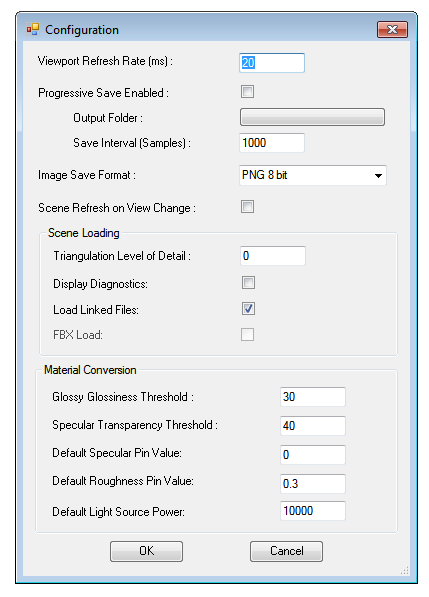The height and width of the screenshot is (597, 429).
Task: Uncheck the Load Linked Files checkbox
Action: click(248, 308)
